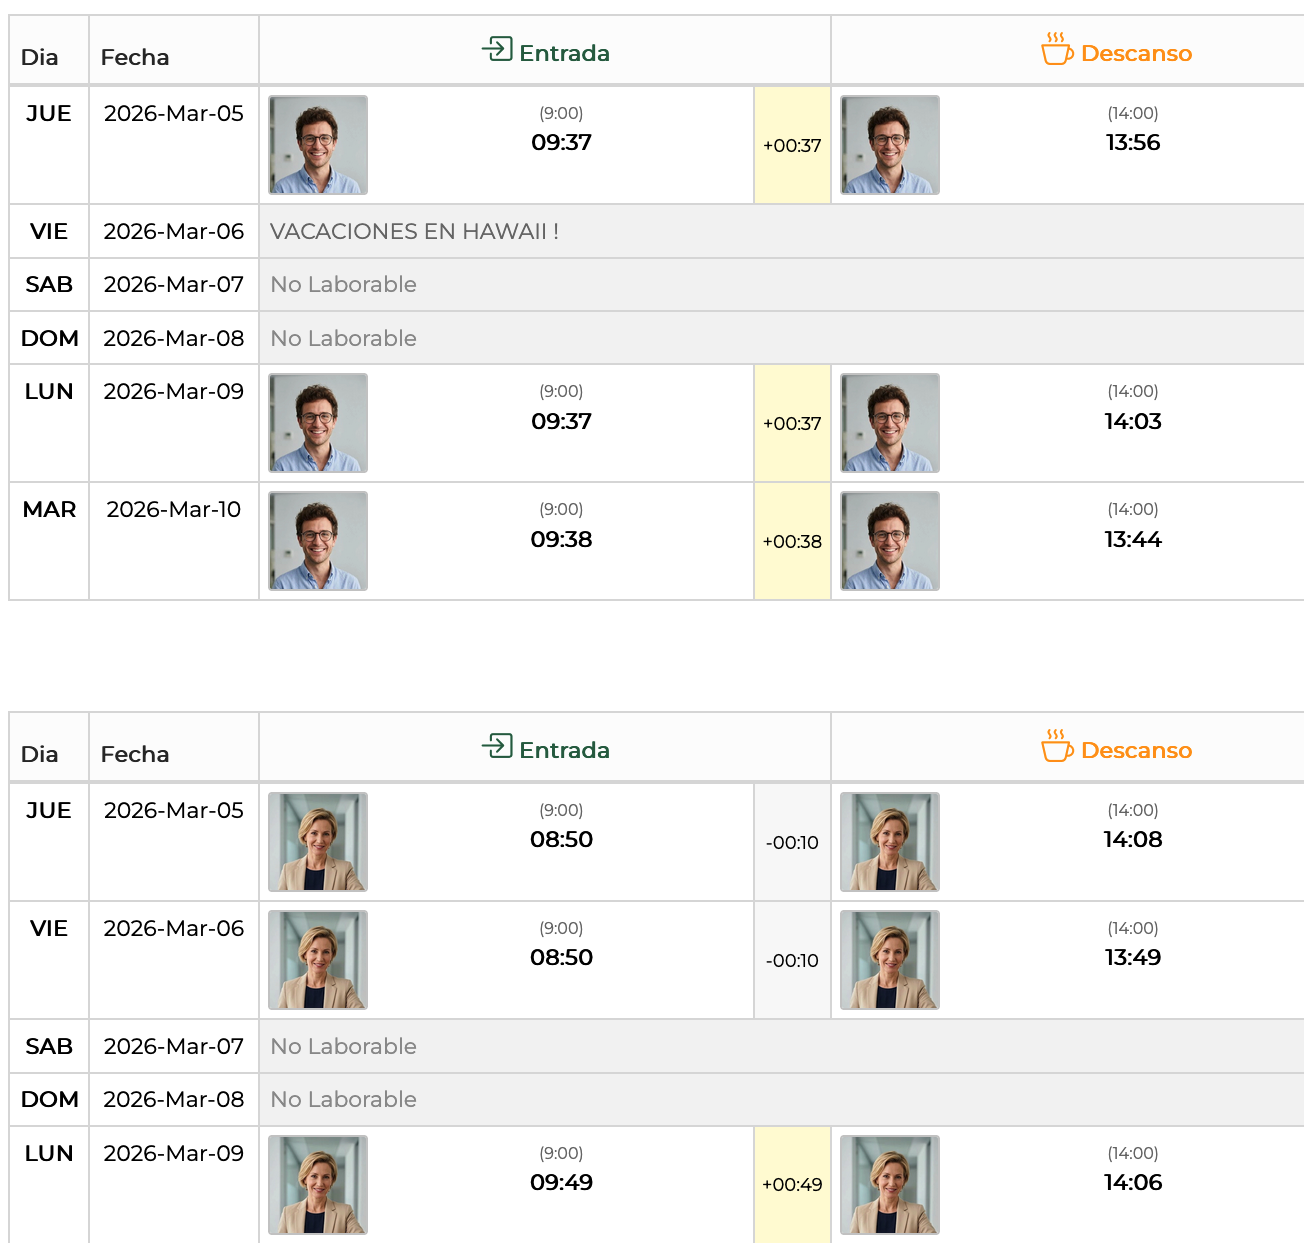Image resolution: width=1304 pixels, height=1254 pixels.
Task: Open the Descanso photo for Mar-10 in the first table
Action: coord(889,541)
